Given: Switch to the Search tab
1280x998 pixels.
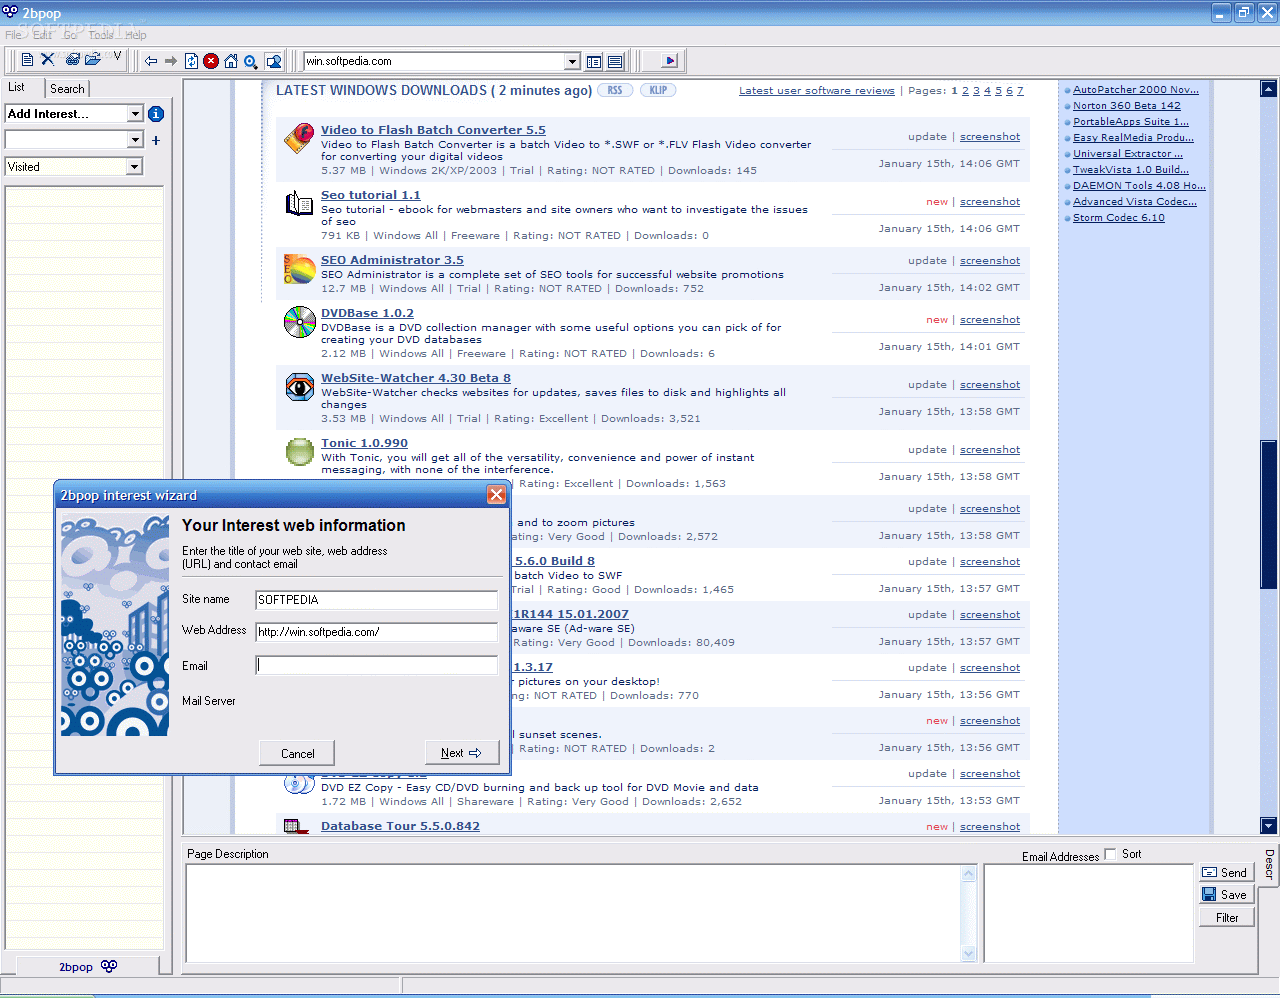Looking at the screenshot, I should tap(67, 89).
